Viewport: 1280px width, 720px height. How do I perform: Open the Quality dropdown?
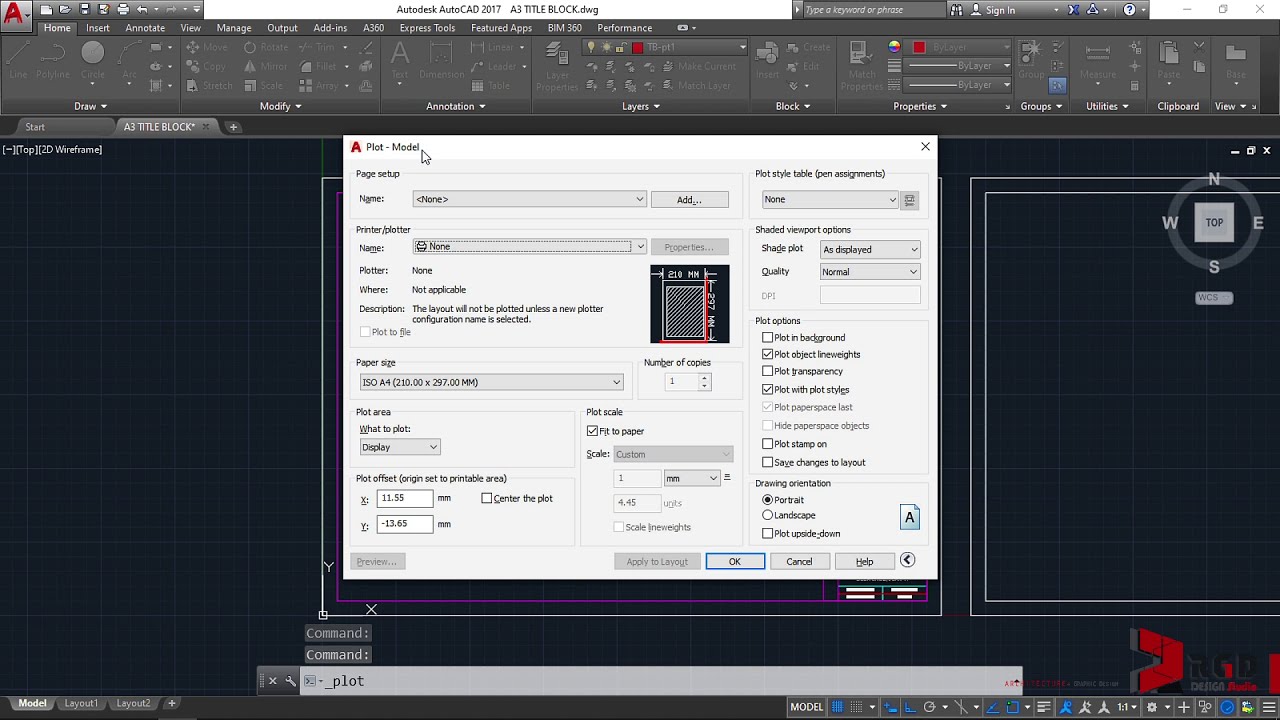tap(870, 272)
